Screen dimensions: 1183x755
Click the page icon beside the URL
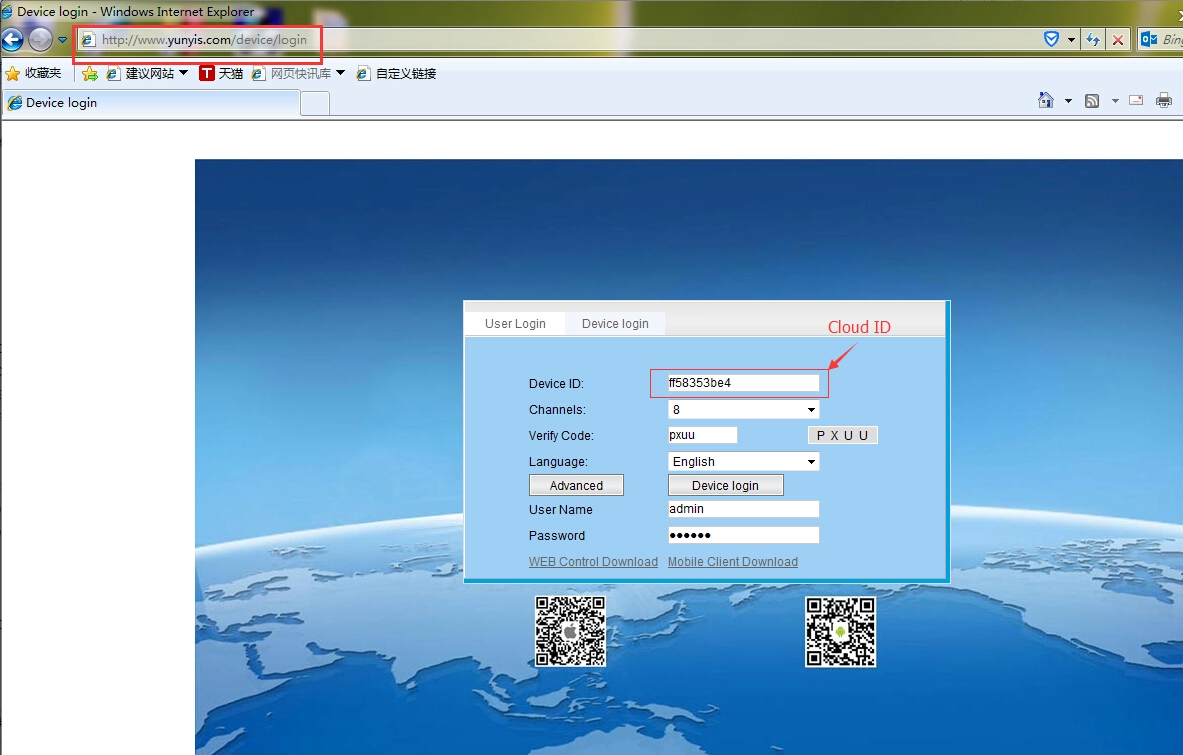pos(88,40)
